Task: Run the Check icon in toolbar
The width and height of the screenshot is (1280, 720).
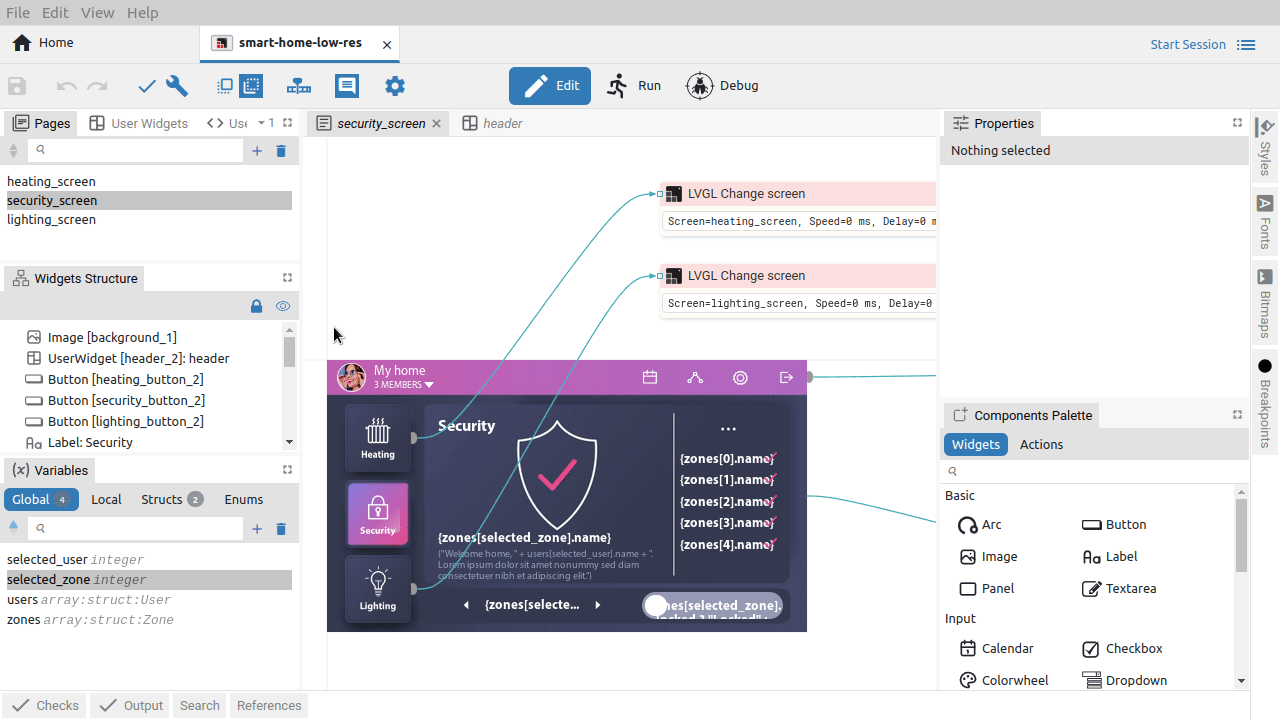Action: 147,86
